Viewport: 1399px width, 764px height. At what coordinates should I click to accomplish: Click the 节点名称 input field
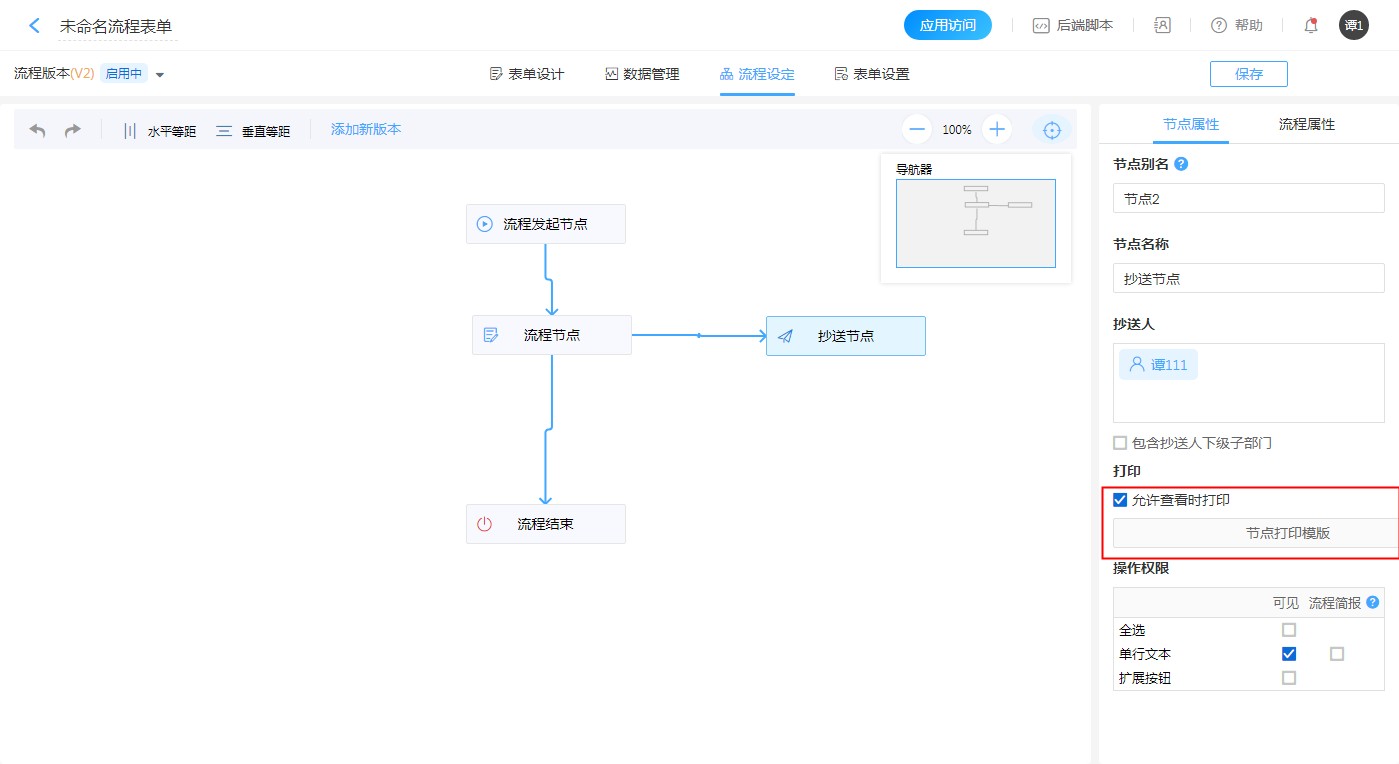click(1248, 279)
